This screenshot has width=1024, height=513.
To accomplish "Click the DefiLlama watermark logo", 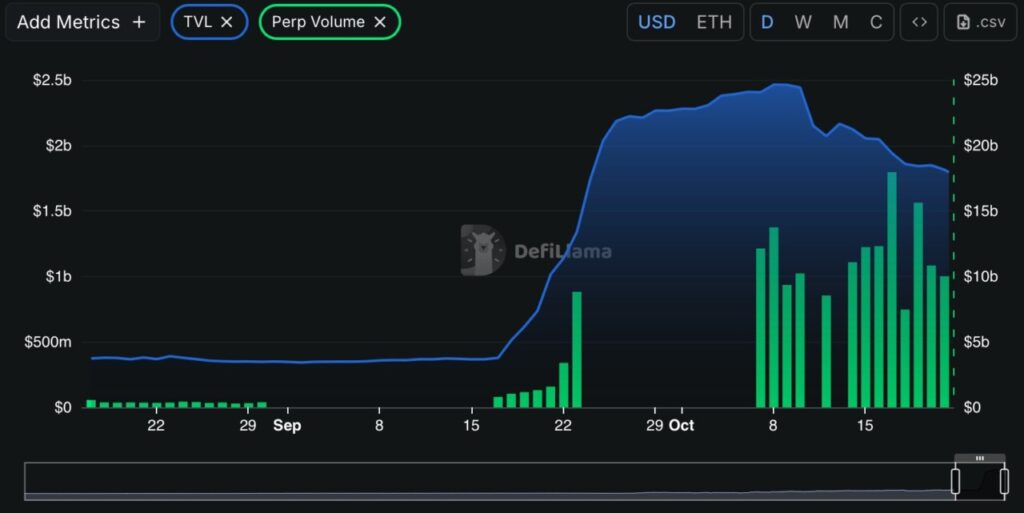I will 483,250.
